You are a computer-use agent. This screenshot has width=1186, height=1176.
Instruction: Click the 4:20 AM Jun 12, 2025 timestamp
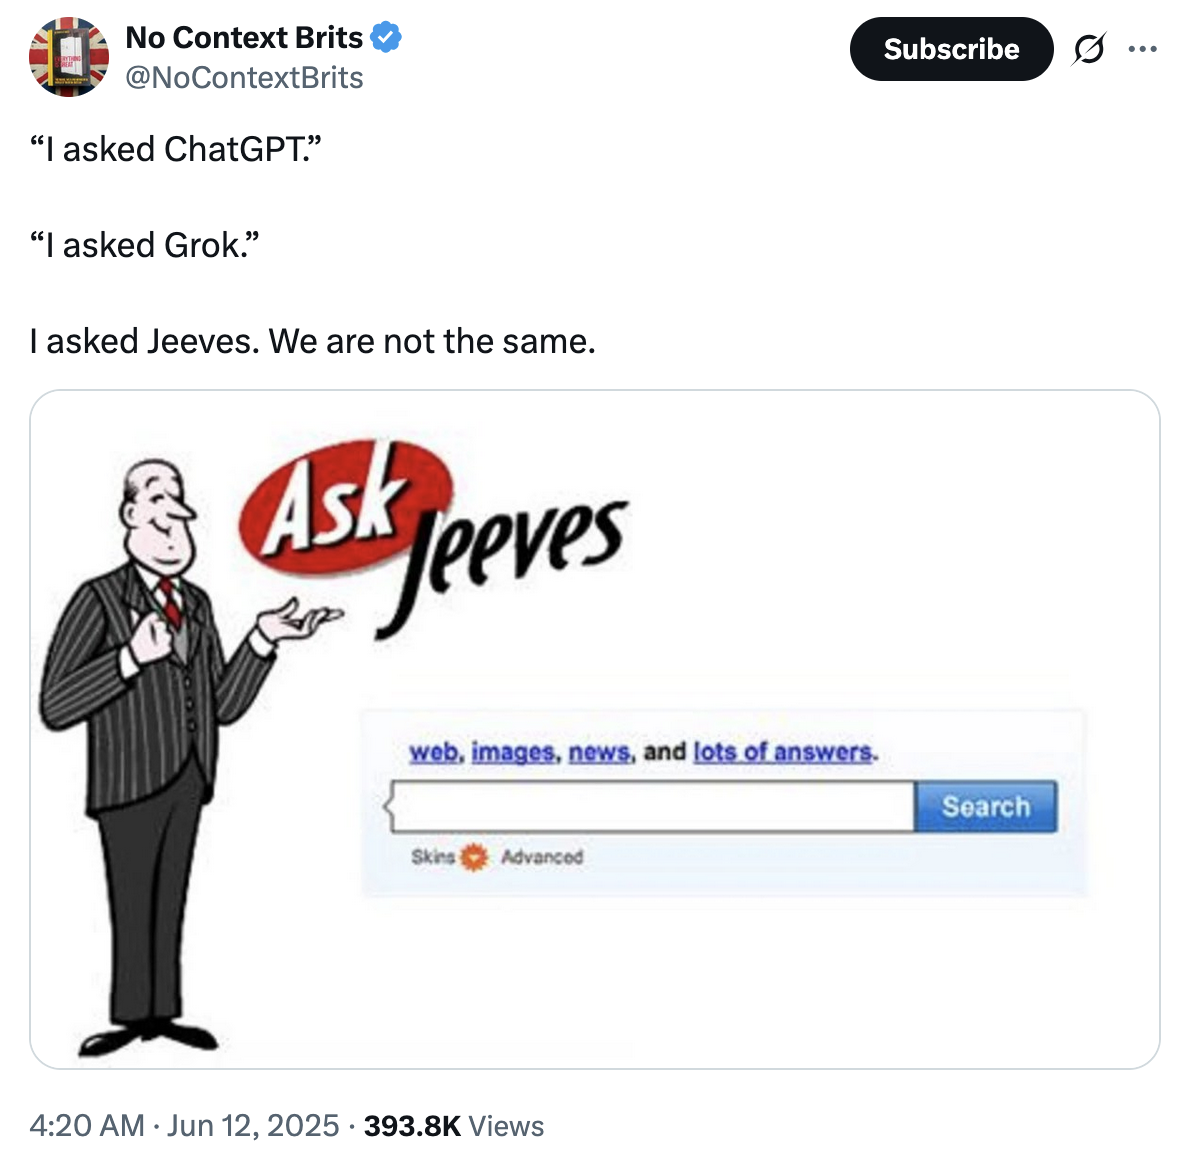pyautogui.click(x=184, y=1126)
